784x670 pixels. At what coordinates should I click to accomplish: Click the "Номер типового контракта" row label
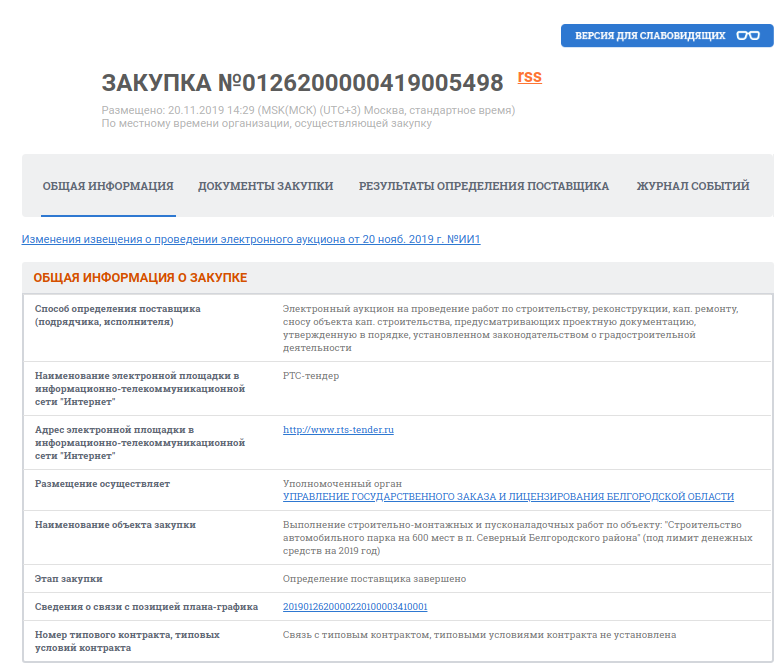pyautogui.click(x=127, y=641)
